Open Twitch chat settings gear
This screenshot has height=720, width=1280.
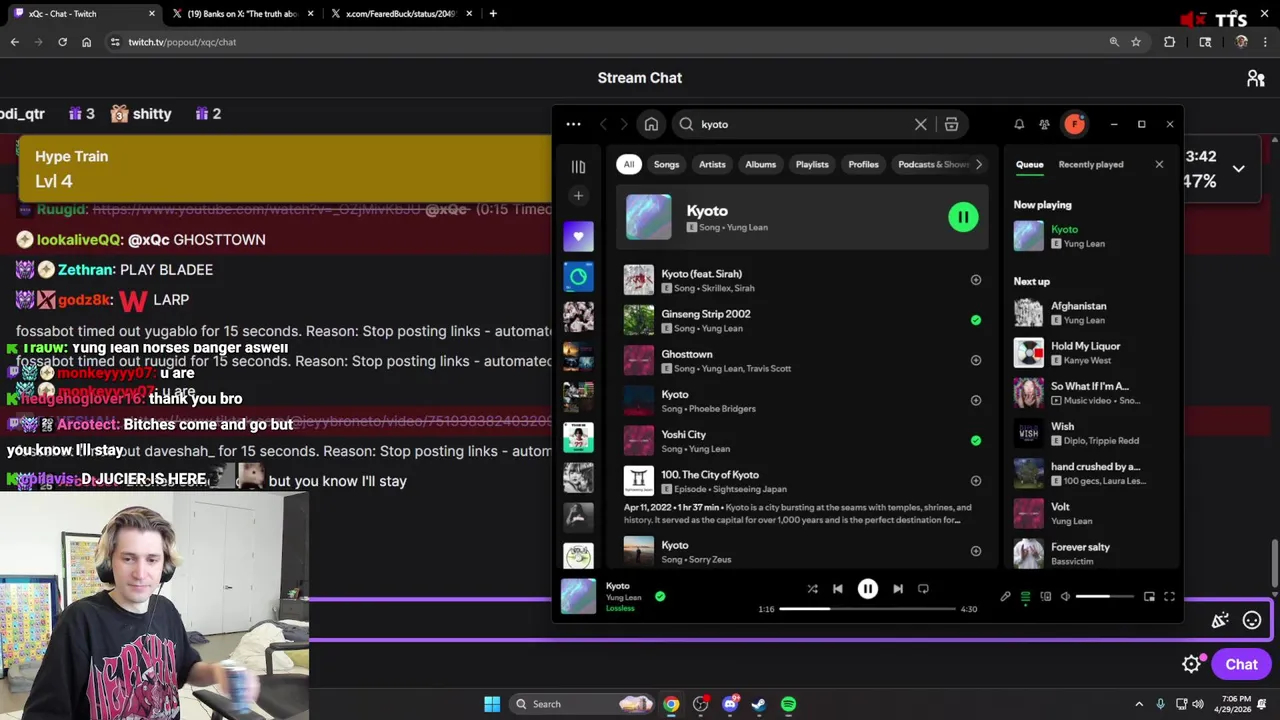pyautogui.click(x=1191, y=664)
